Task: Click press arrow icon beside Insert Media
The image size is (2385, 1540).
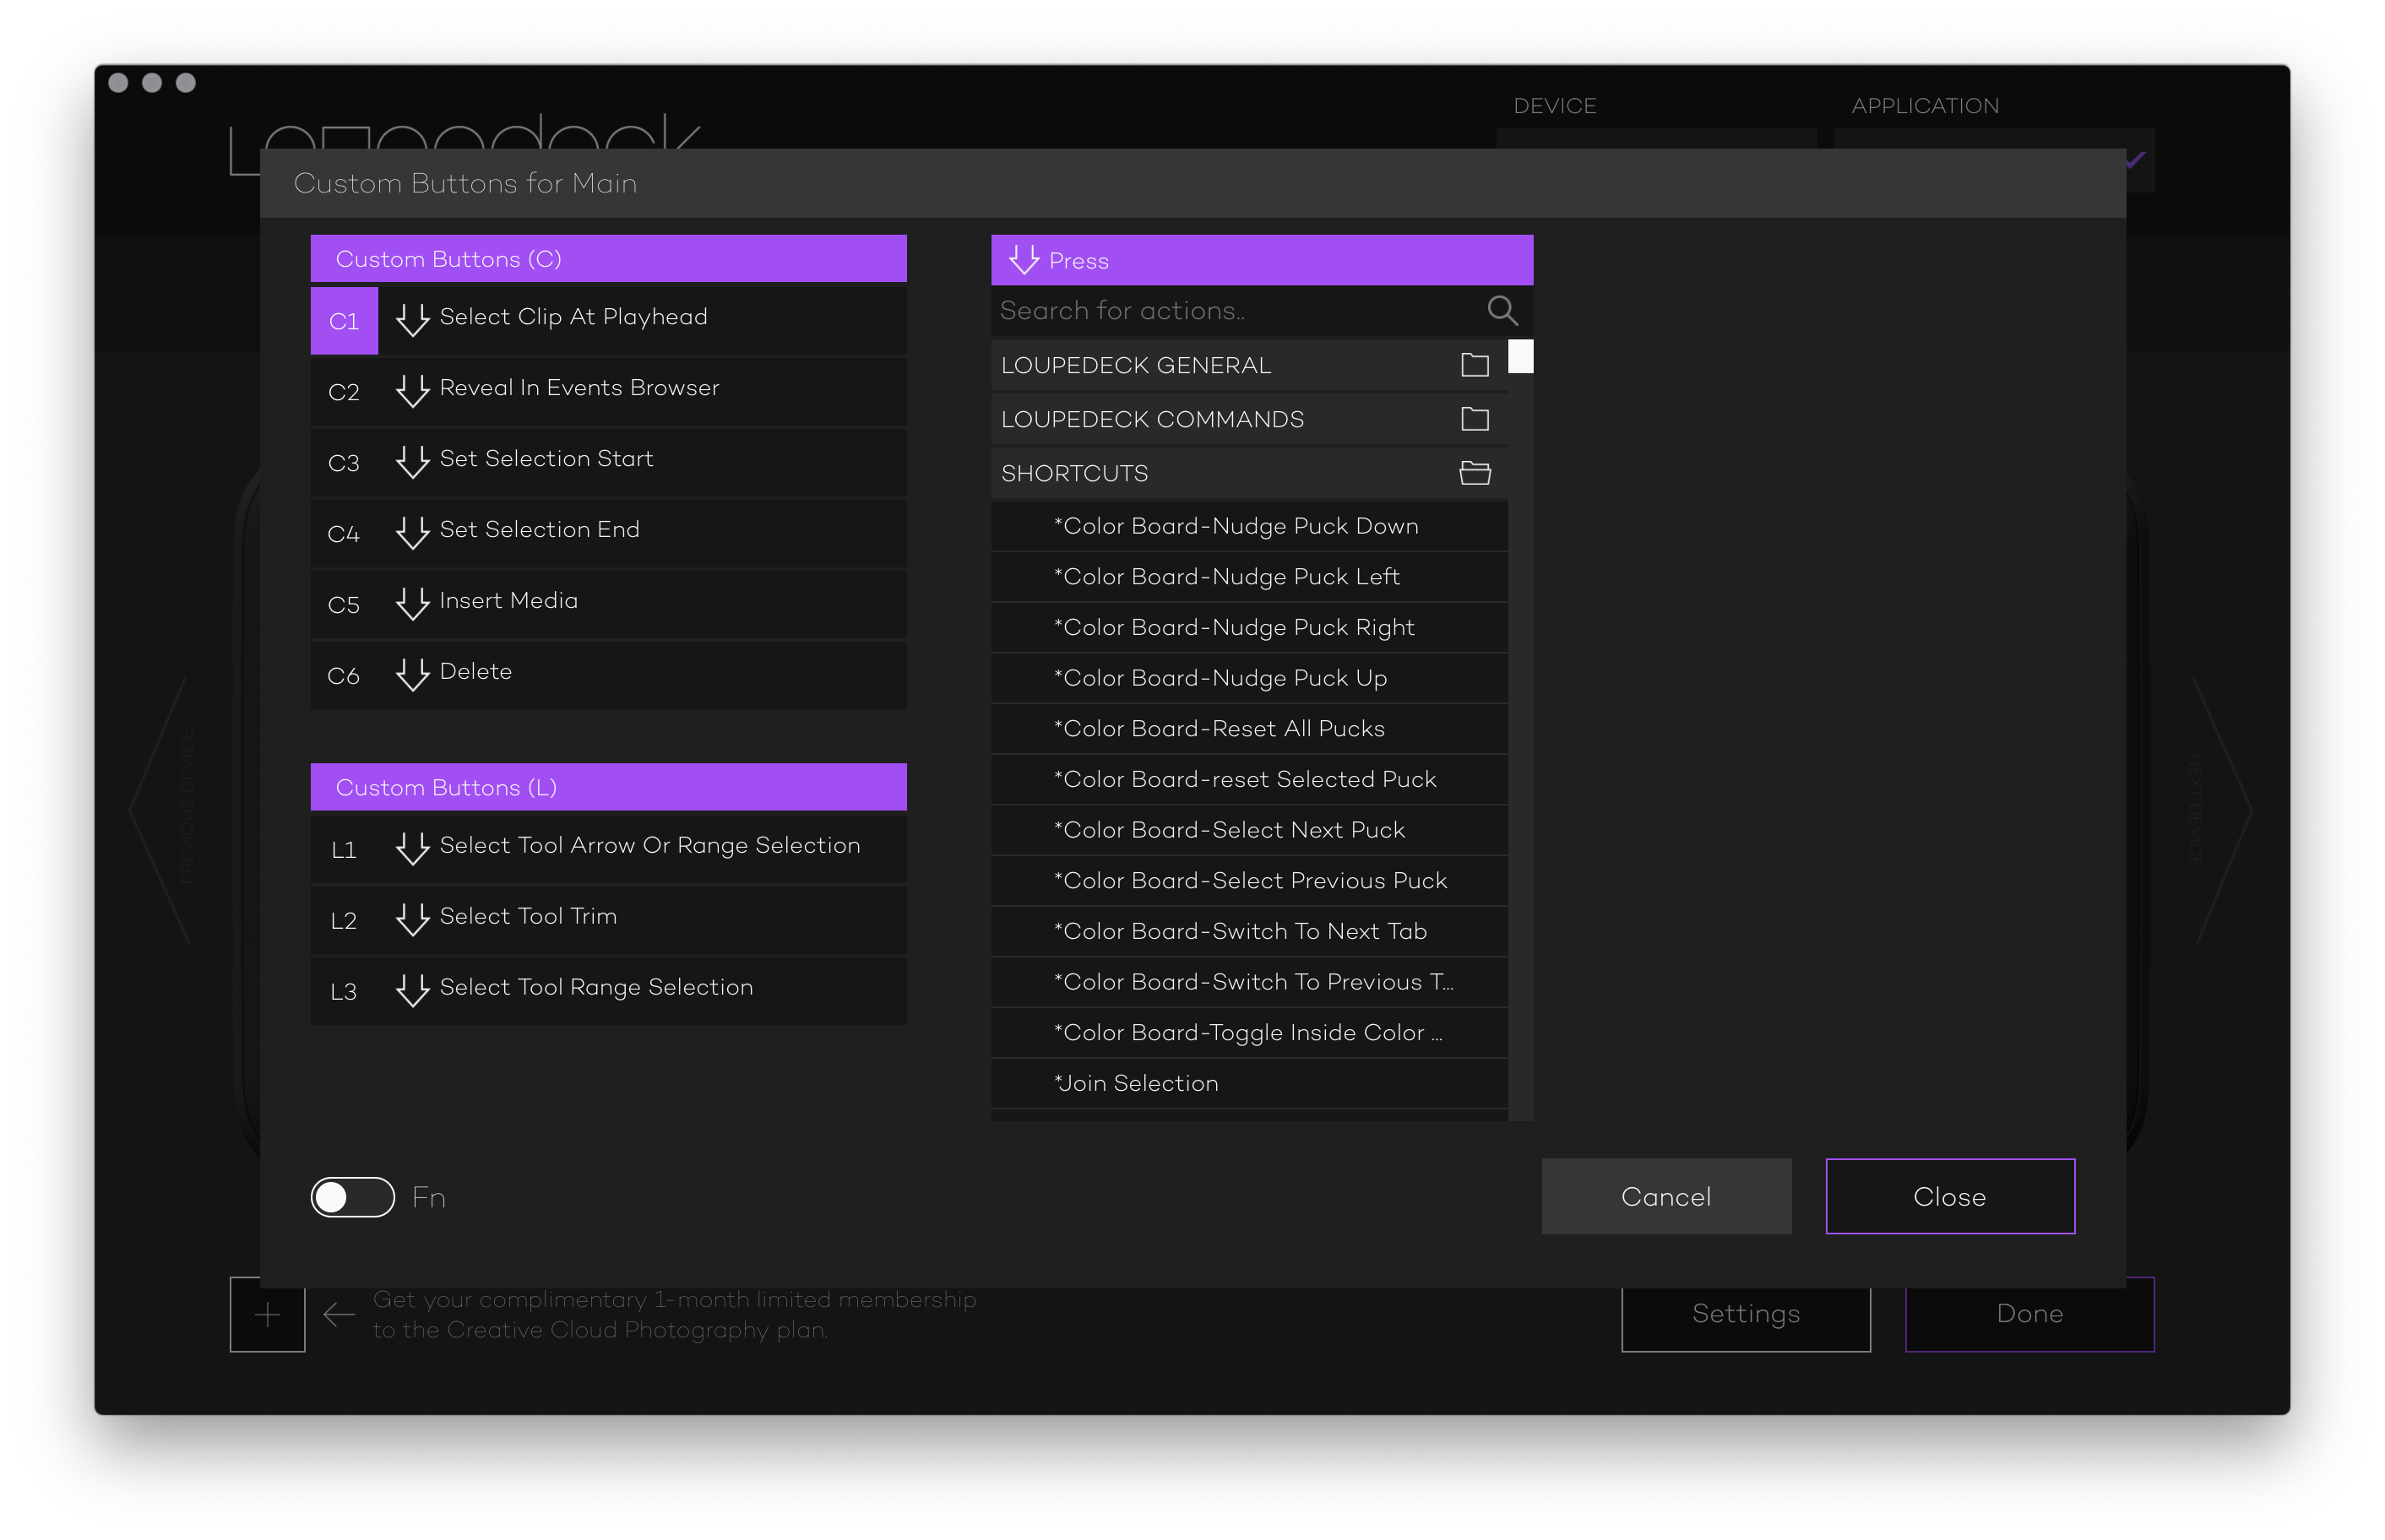Action: pyautogui.click(x=412, y=603)
